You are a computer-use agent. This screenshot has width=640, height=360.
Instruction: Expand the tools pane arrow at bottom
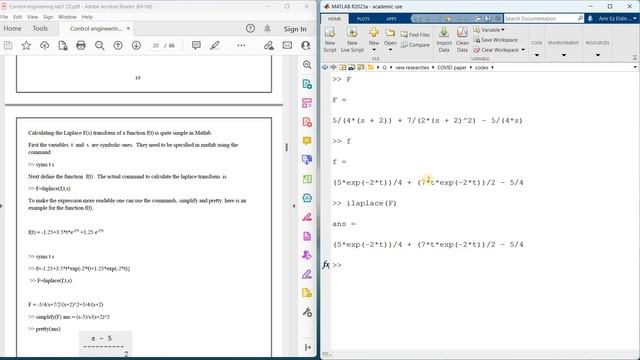pos(307,347)
